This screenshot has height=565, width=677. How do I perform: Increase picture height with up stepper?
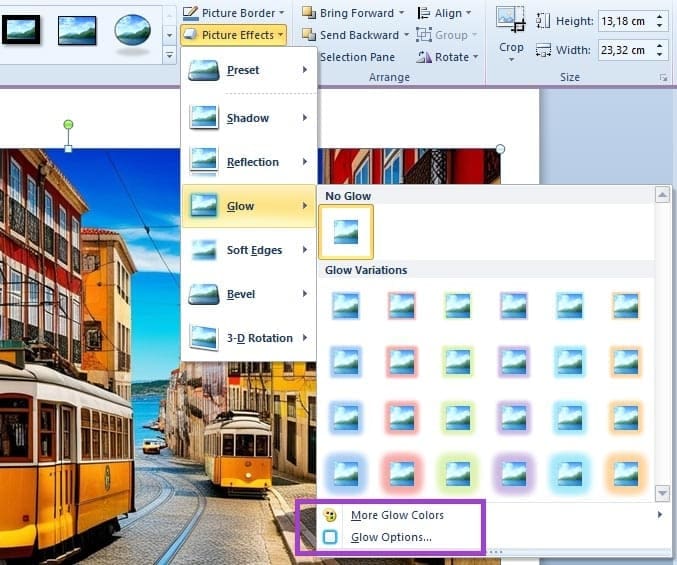click(x=659, y=16)
